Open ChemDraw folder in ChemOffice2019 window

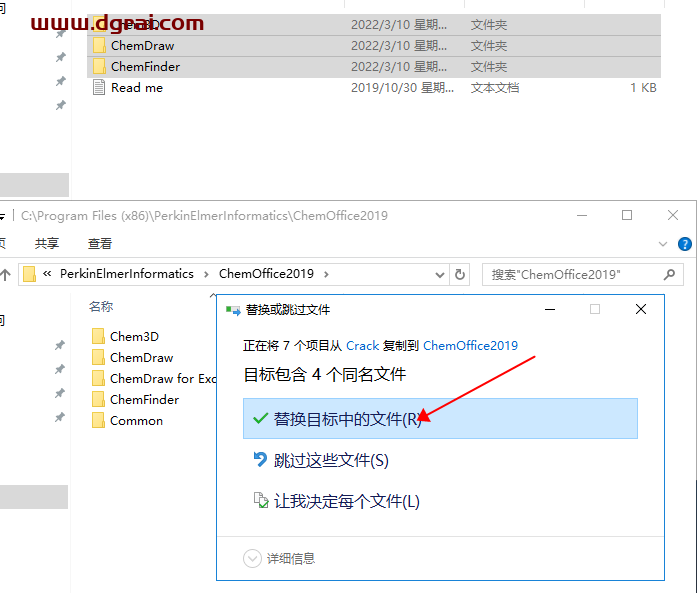[141, 357]
